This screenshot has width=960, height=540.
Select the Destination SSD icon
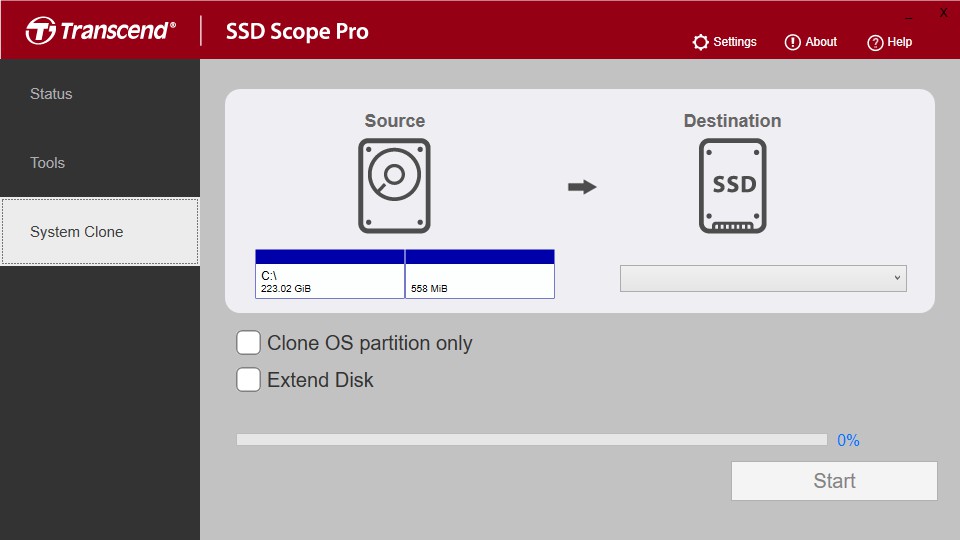(x=732, y=186)
